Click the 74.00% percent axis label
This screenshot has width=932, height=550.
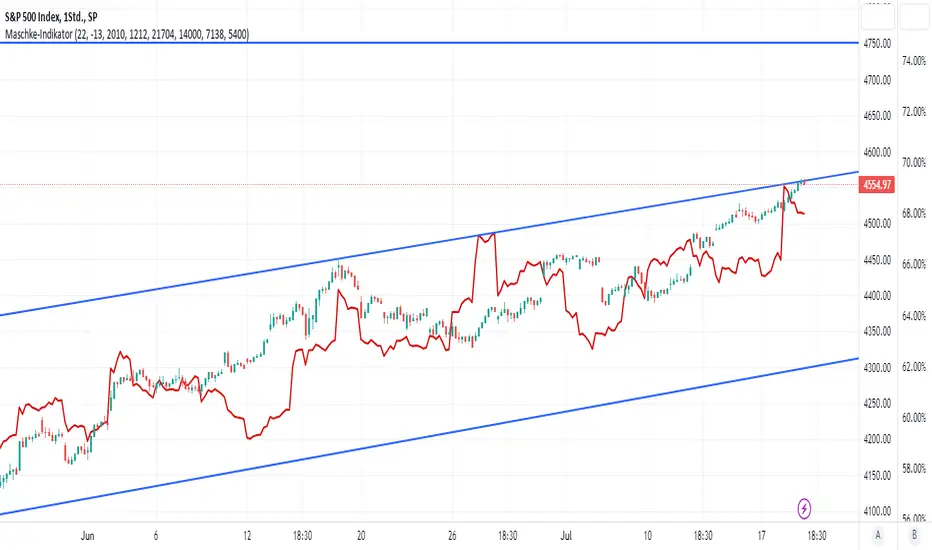(914, 61)
